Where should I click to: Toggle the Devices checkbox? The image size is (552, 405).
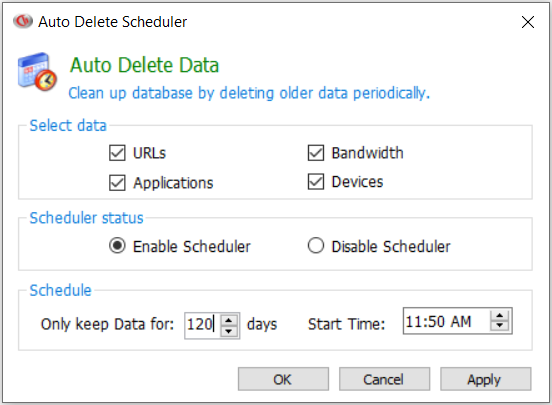(316, 182)
